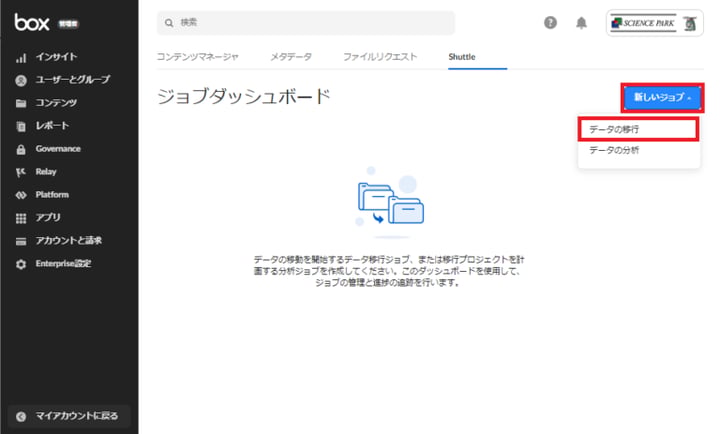Image resolution: width=720 pixels, height=434 pixels.
Task: Open the SCIENCE PARK account menu
Action: [x=655, y=24]
